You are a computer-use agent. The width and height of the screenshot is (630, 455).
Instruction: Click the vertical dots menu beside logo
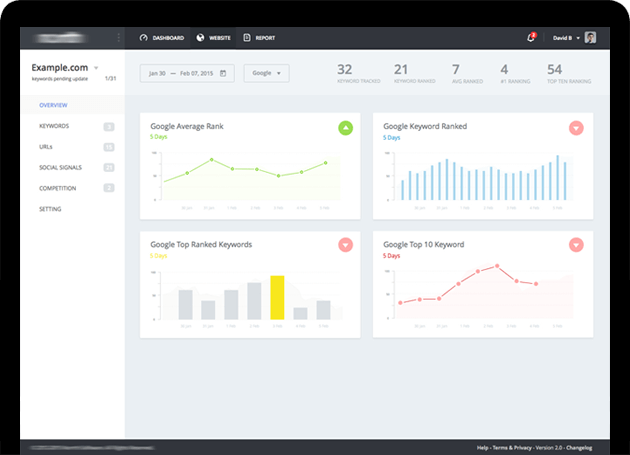tap(119, 38)
